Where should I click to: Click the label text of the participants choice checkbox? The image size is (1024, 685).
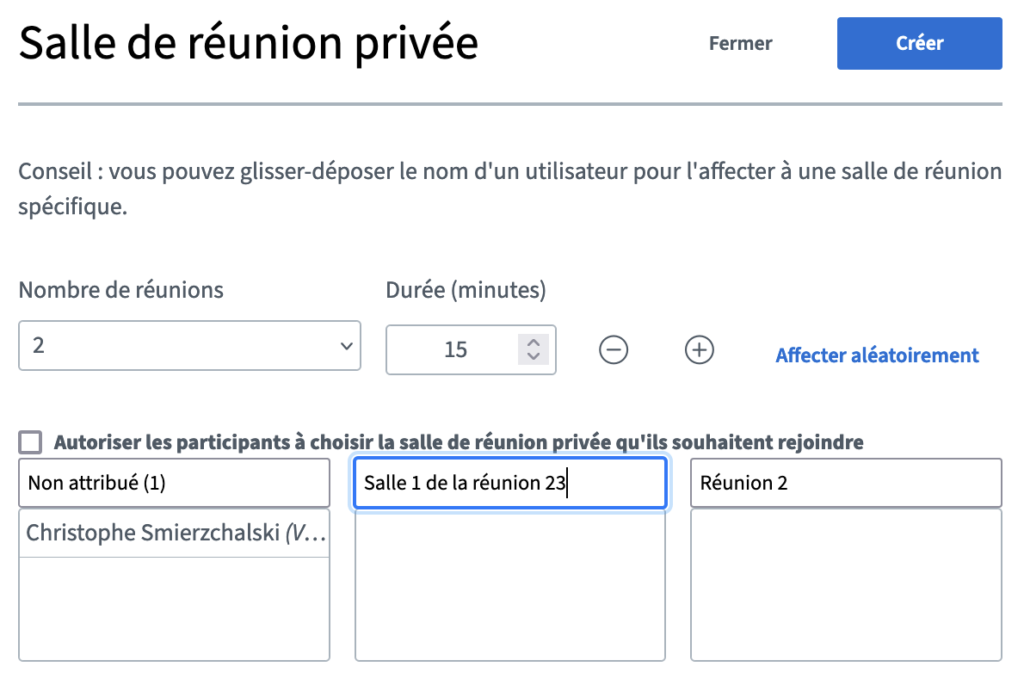pos(458,442)
